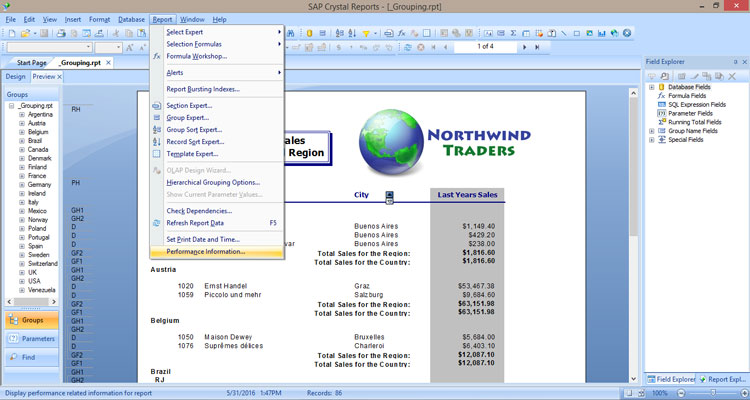Close the _Grouping.rpt tab
Screen dimensions: 750x400
pyautogui.click(x=109, y=63)
